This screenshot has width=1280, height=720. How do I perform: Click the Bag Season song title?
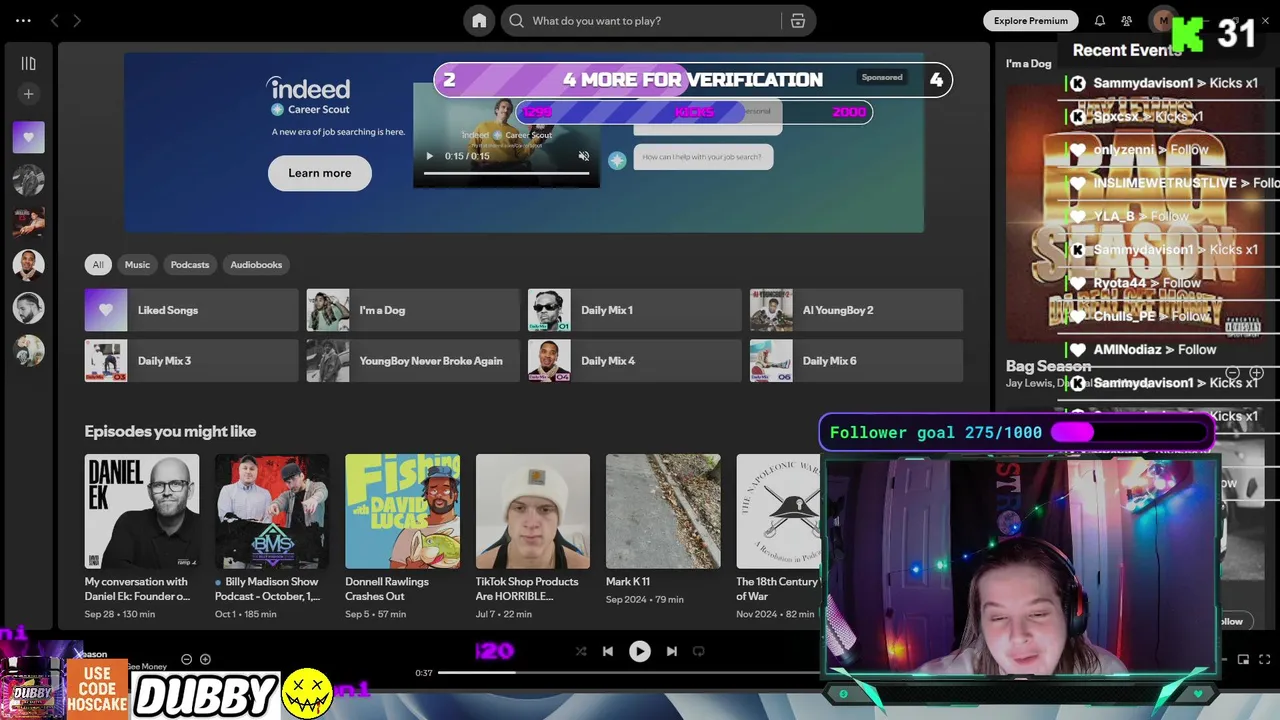[1048, 366]
